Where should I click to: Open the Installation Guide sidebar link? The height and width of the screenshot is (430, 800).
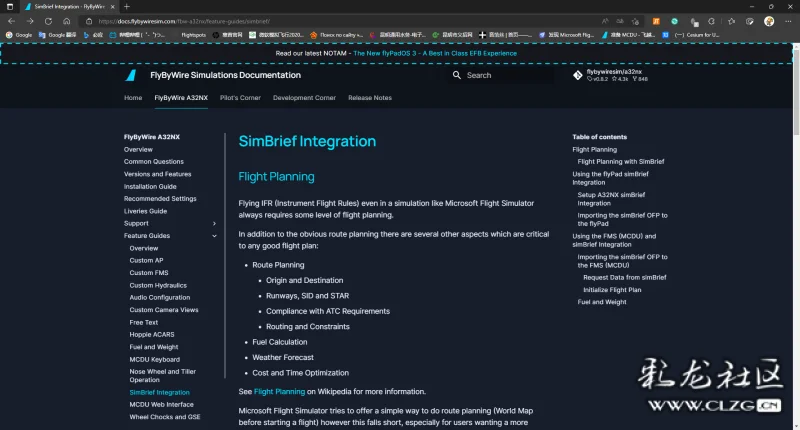(x=150, y=187)
